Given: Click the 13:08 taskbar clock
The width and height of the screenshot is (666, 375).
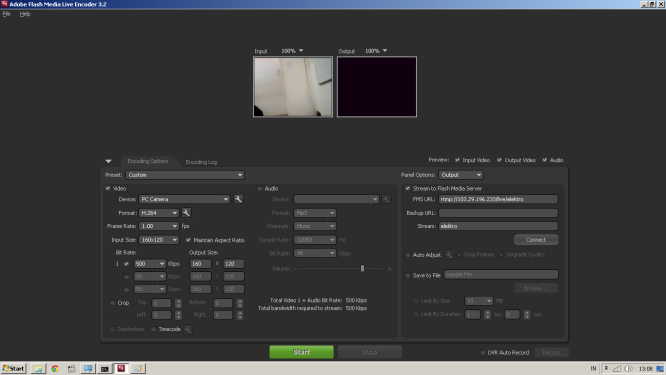Looking at the screenshot, I should coord(646,369).
